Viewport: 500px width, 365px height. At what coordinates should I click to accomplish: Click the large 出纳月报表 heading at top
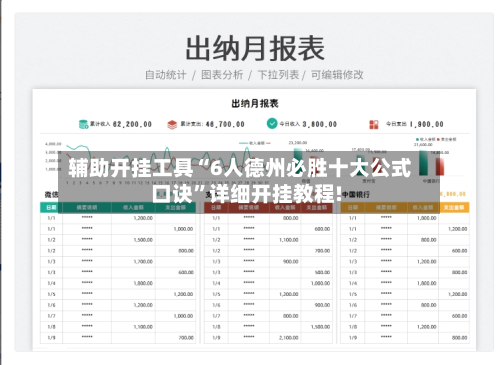coord(255,49)
